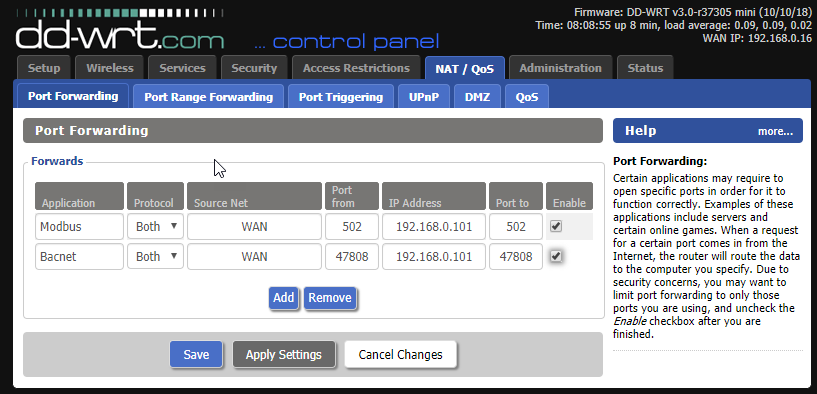Image resolution: width=817 pixels, height=394 pixels.
Task: Disable the Modbus forward checkbox
Action: (556, 226)
